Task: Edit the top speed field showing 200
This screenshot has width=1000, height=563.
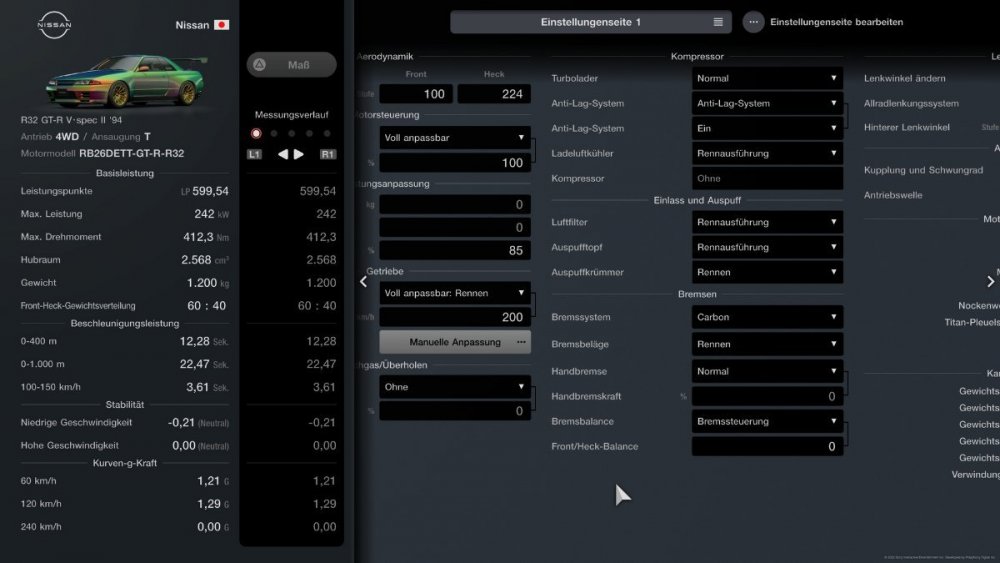Action: 455,317
